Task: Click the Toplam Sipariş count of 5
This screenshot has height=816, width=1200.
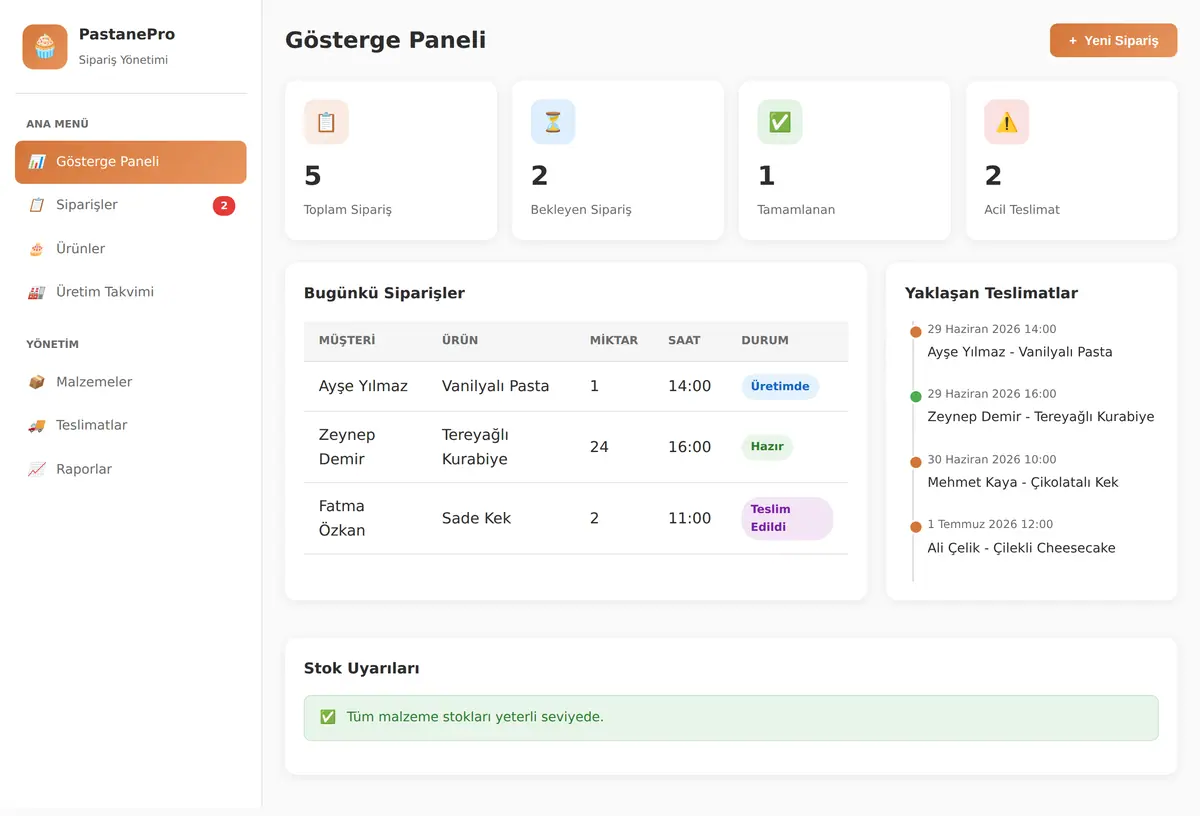Action: pos(313,176)
